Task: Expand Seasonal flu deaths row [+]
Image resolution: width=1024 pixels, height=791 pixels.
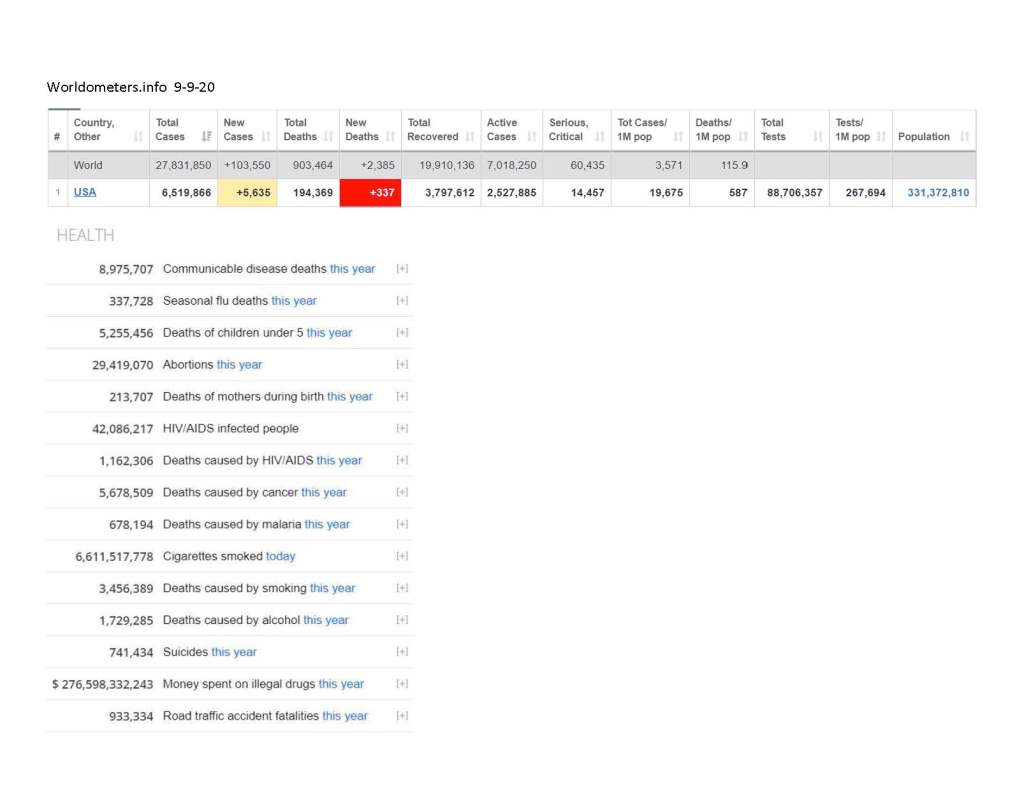Action: click(402, 301)
